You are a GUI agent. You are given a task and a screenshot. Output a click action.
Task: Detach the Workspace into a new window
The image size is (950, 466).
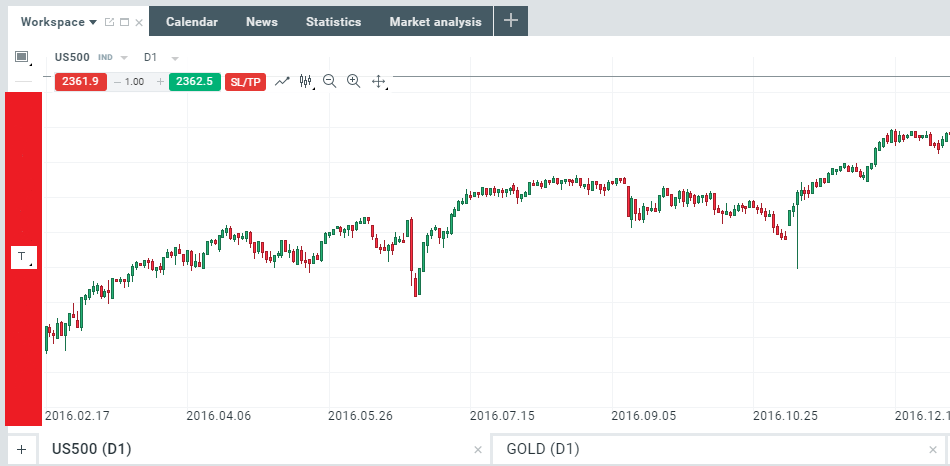[x=109, y=22]
